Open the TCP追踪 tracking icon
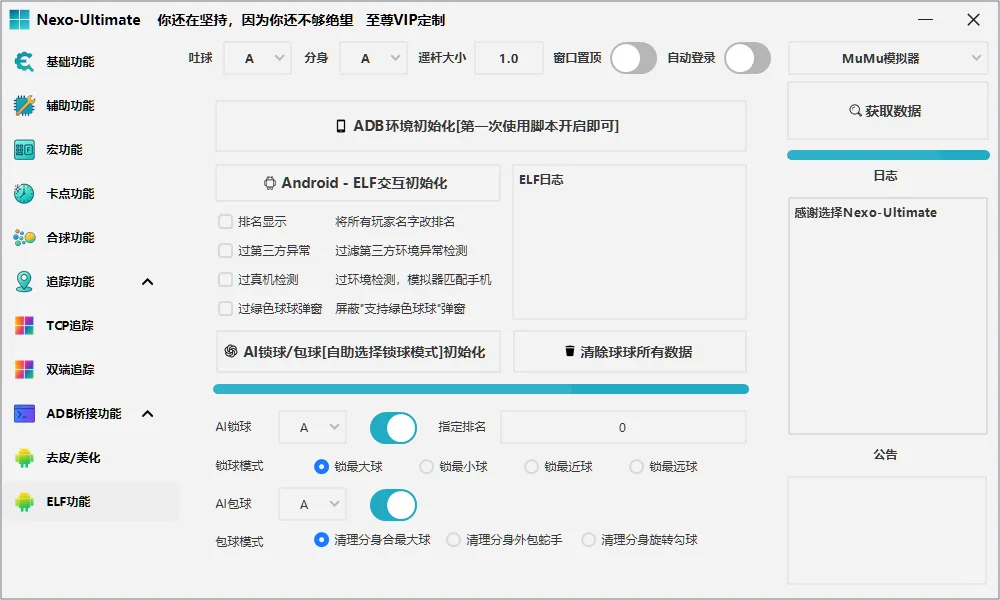Image resolution: width=1000 pixels, height=600 pixels. pyautogui.click(x=22, y=325)
